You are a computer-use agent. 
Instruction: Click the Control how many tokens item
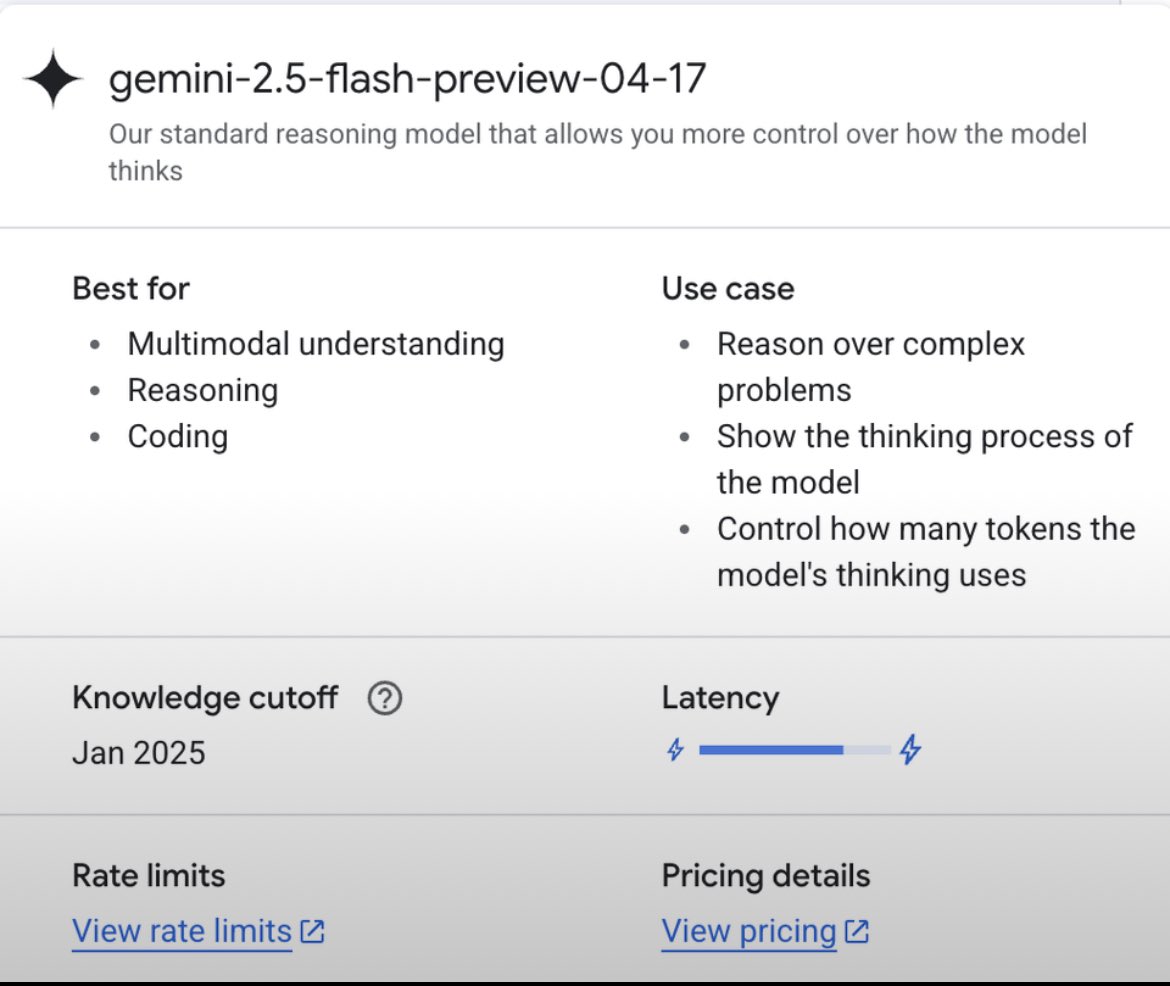(x=925, y=551)
